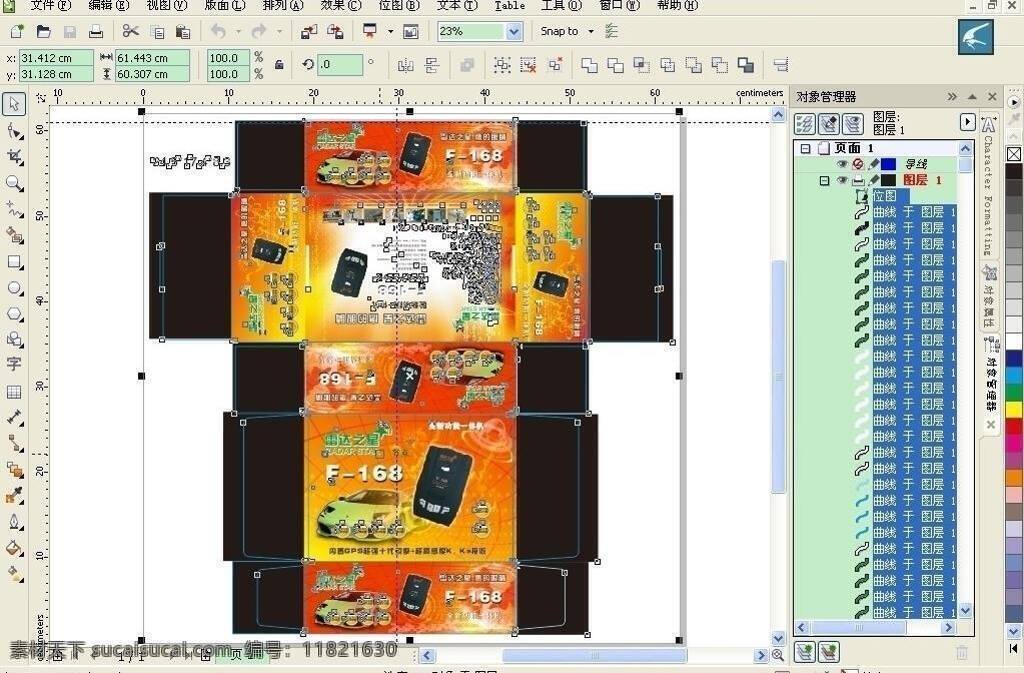Screen dimensions: 1024x673
Task: Toggle the edit across layers button
Action: click(829, 123)
